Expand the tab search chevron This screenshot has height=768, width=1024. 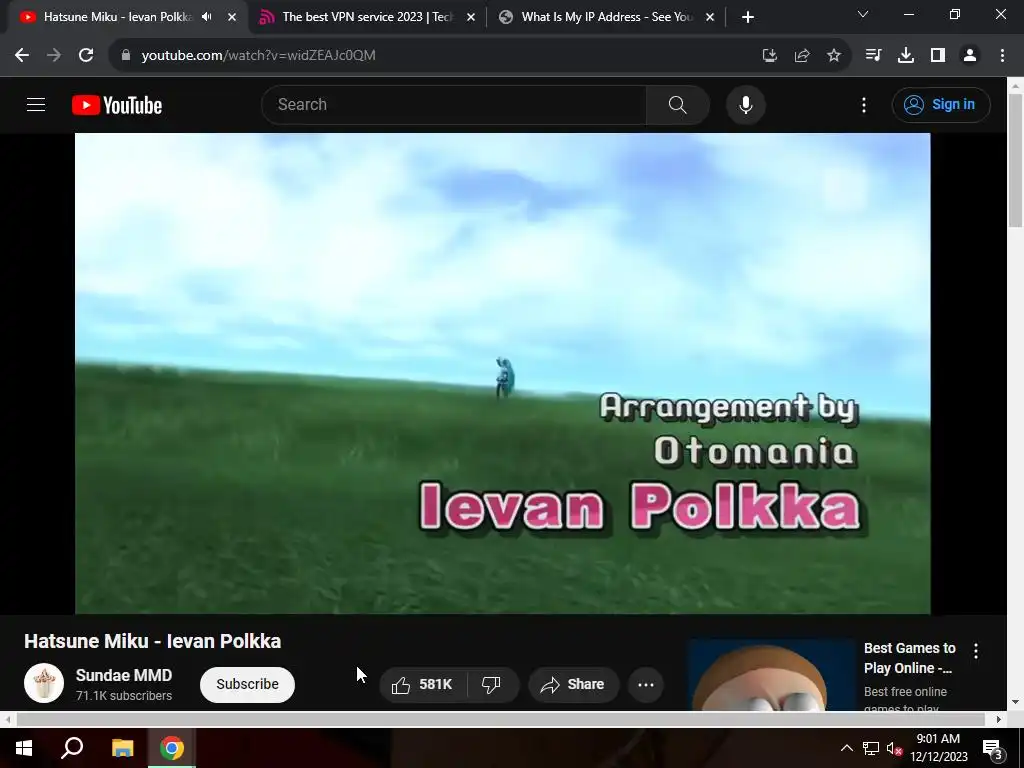(862, 14)
